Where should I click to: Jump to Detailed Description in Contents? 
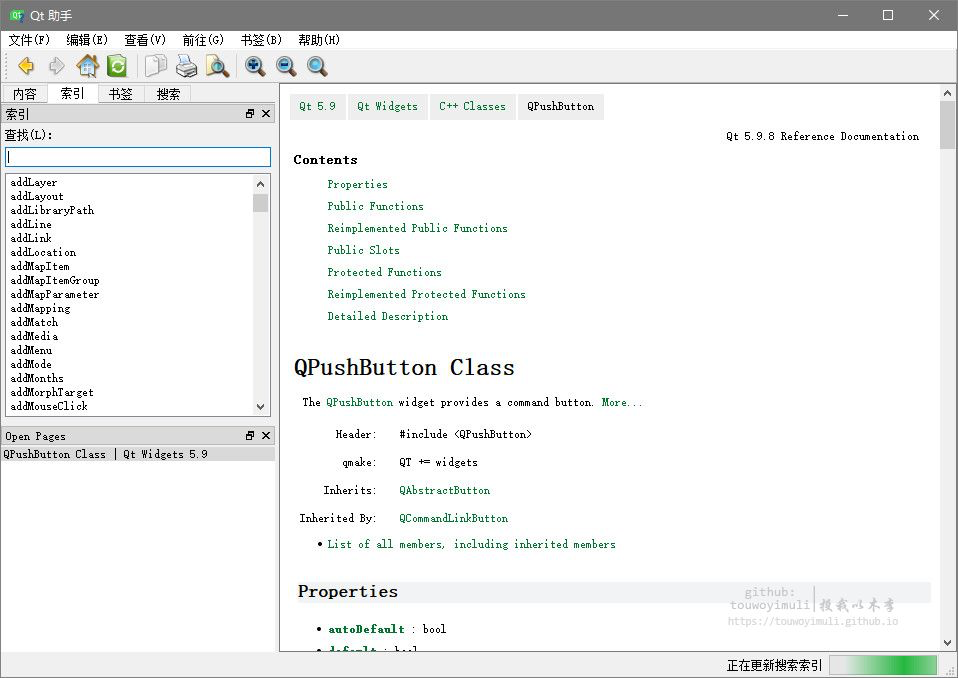pos(387,316)
